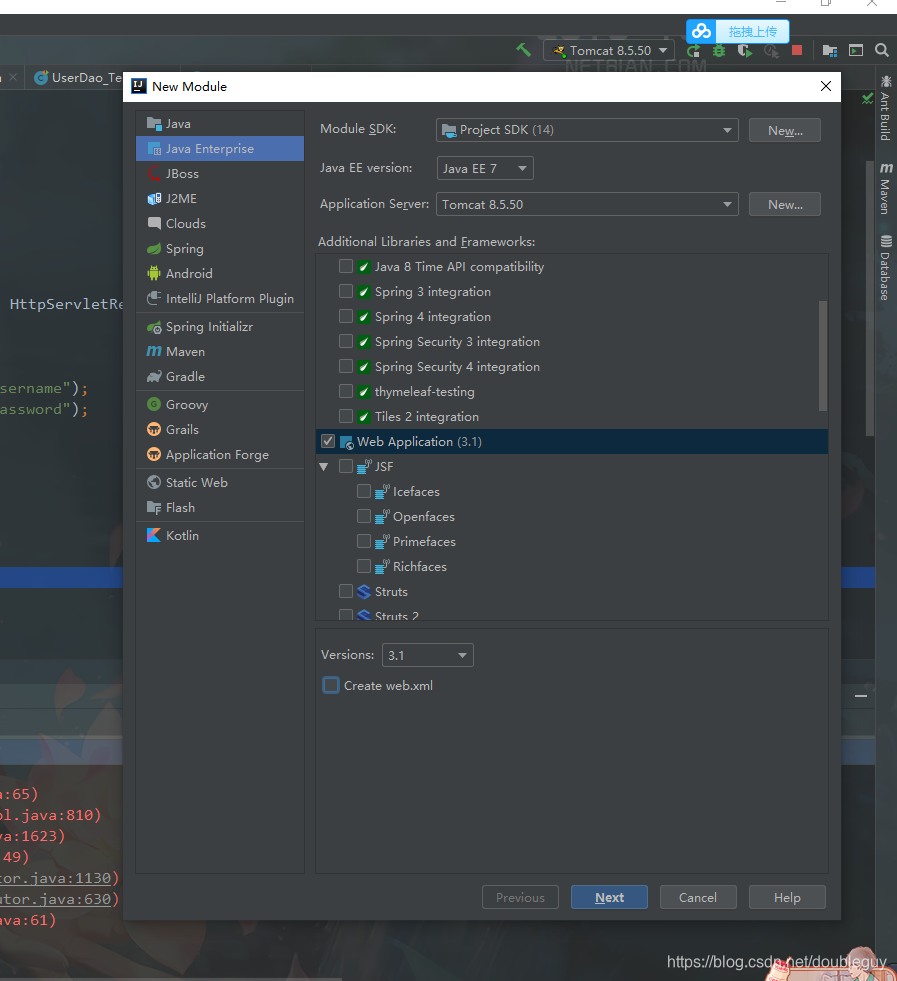Open Java EE version dropdown
This screenshot has width=897, height=981.
click(485, 168)
